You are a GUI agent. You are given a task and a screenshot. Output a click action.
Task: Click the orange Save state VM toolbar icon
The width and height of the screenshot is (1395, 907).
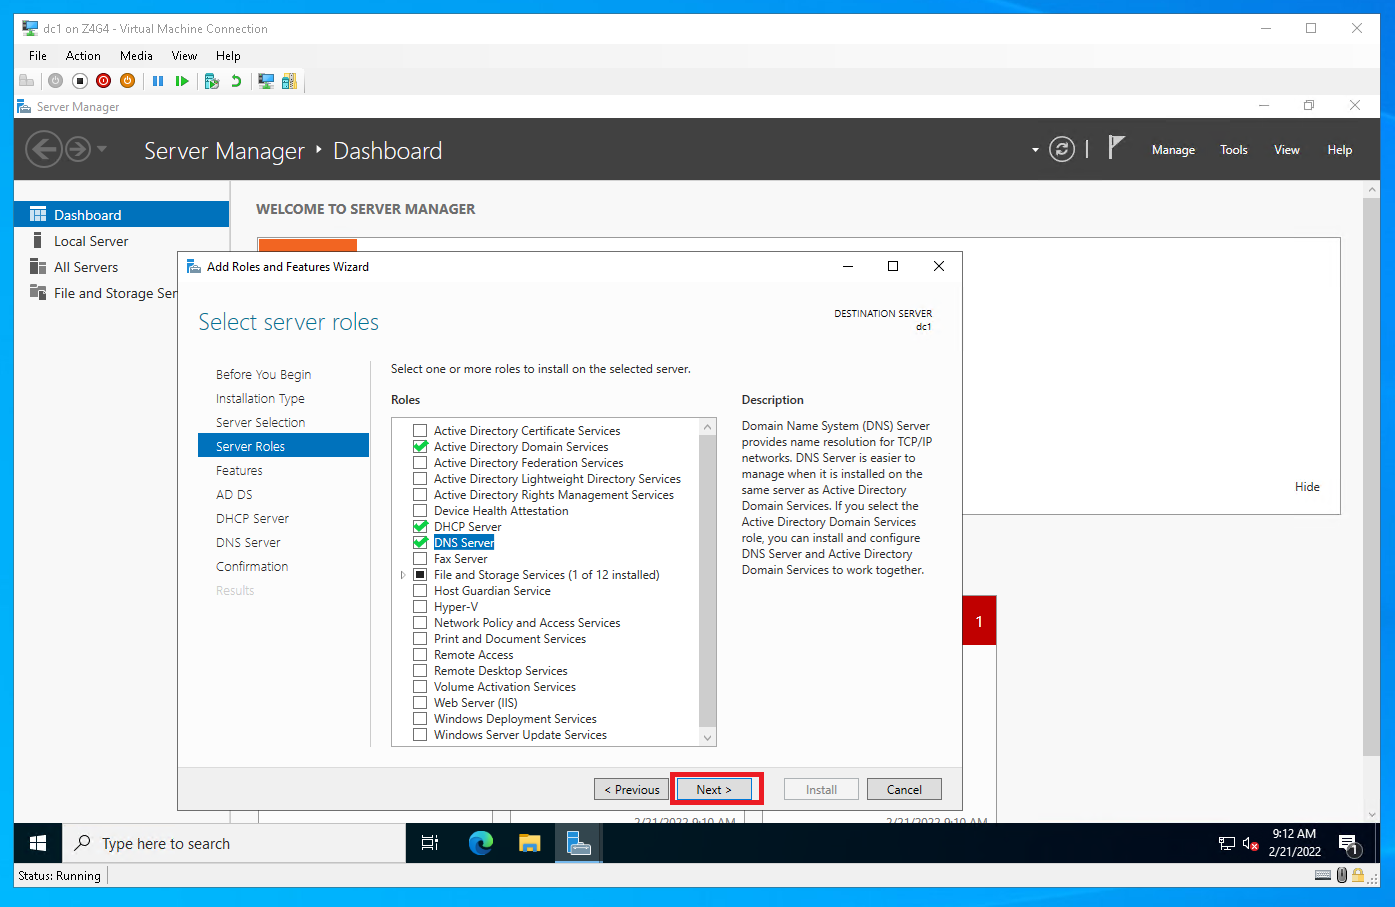coord(128,81)
